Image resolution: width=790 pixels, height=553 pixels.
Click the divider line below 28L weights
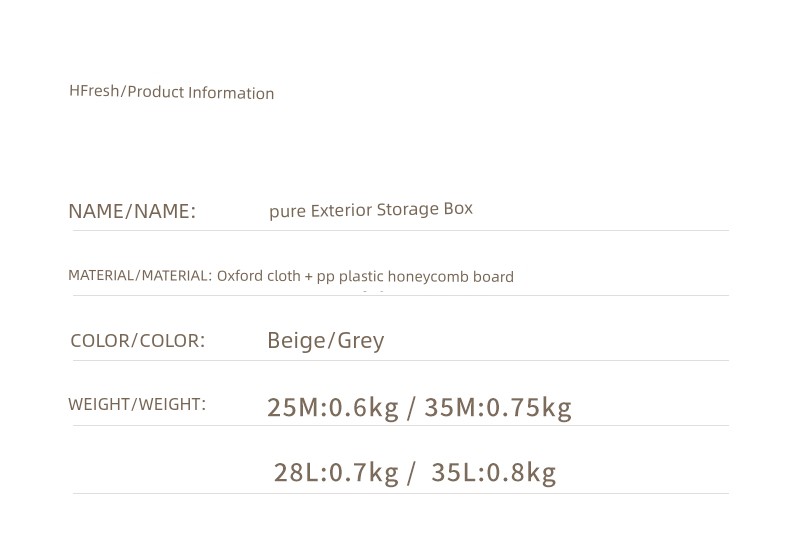(x=401, y=493)
